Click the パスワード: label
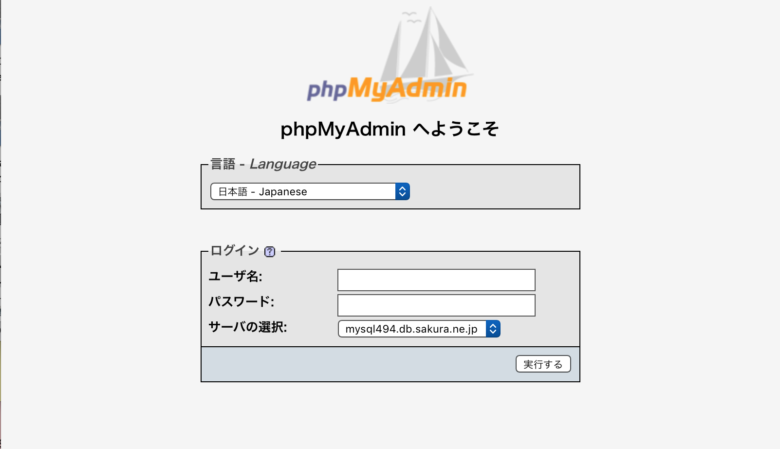 241,302
